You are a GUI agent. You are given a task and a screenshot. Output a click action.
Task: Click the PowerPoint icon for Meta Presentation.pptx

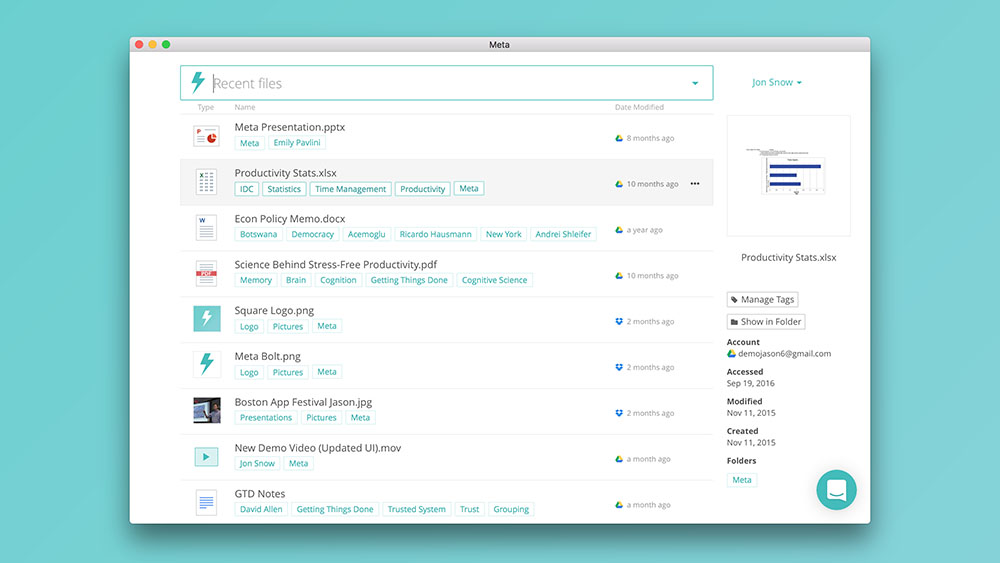click(206, 136)
